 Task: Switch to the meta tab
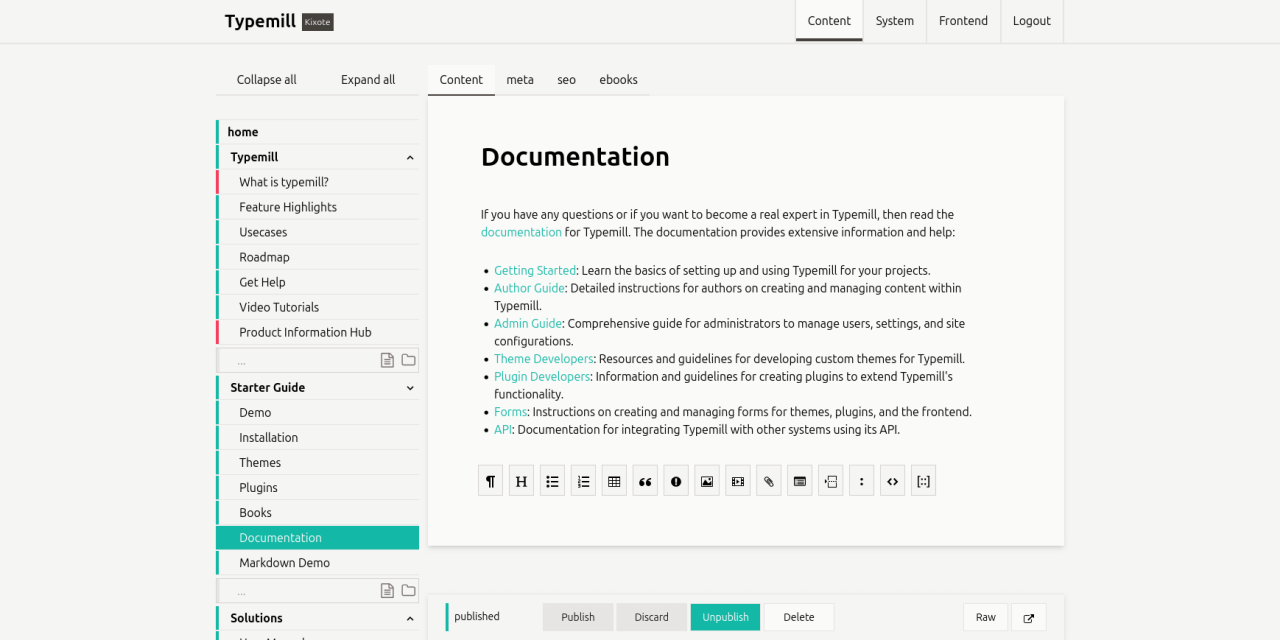[x=519, y=80]
